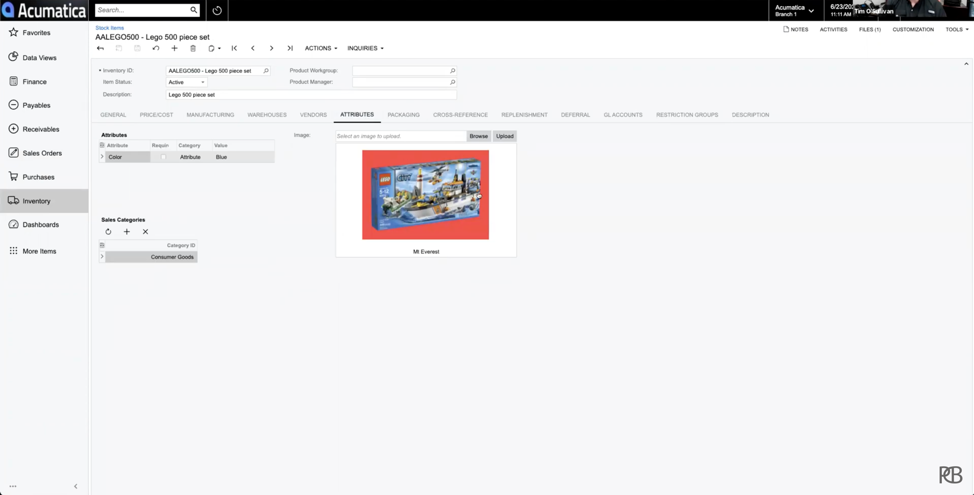Go to the next record arrow

(271, 48)
